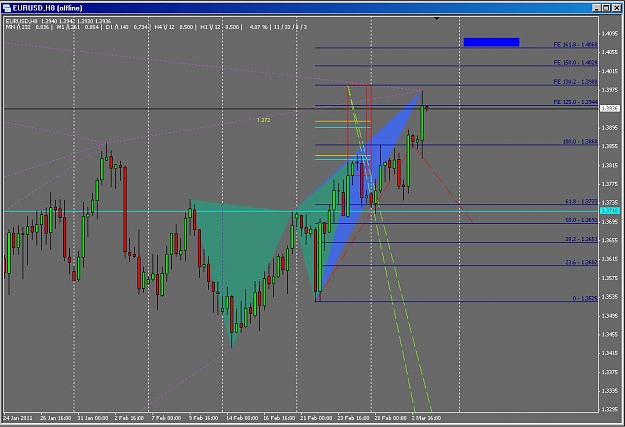Click the 'FE 125.0' Fibonacci level label
This screenshot has height=427, width=625.
coord(576,102)
